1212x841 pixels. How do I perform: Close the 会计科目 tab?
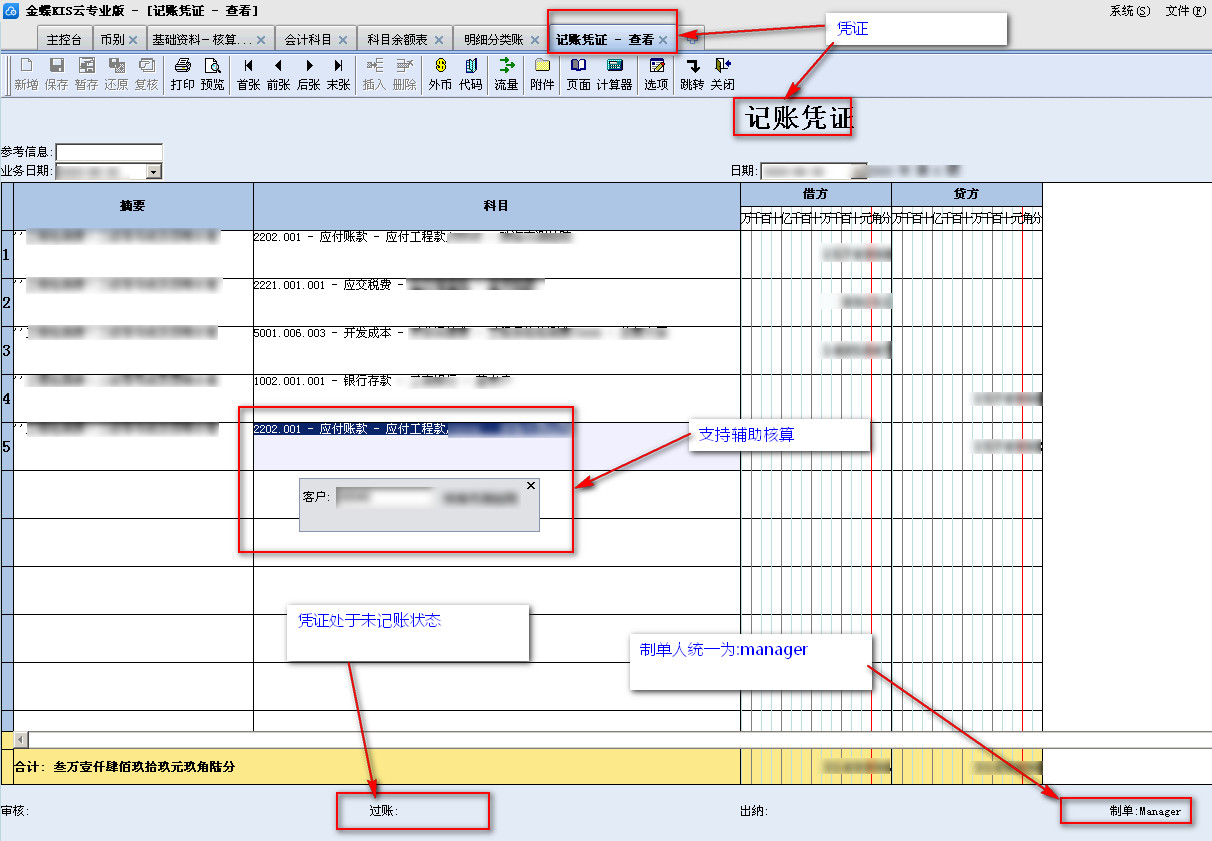pos(342,40)
